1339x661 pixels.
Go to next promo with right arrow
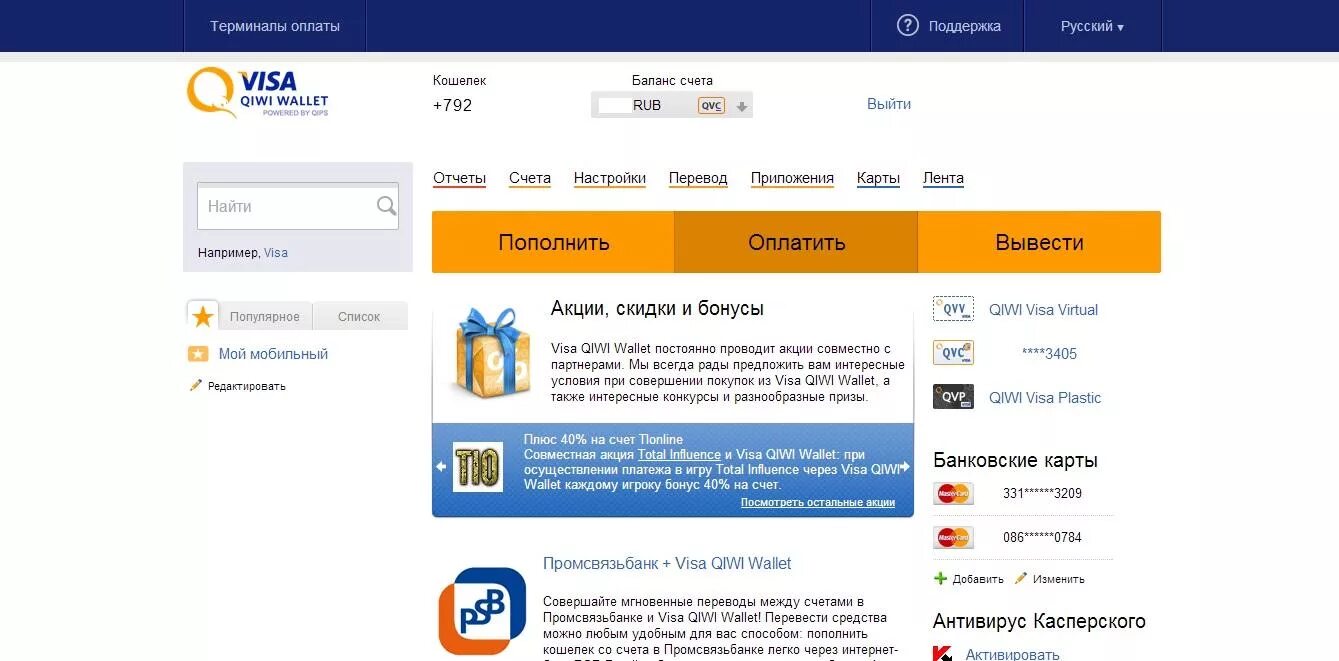[x=904, y=467]
